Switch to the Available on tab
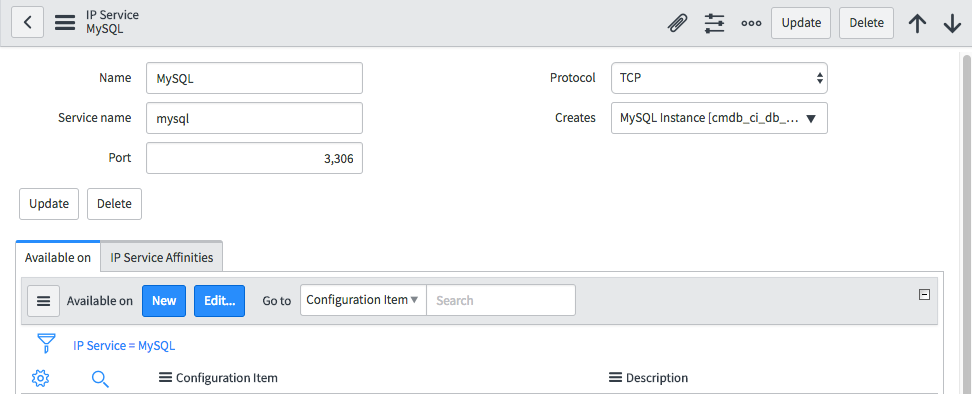The width and height of the screenshot is (972, 394). (58, 257)
